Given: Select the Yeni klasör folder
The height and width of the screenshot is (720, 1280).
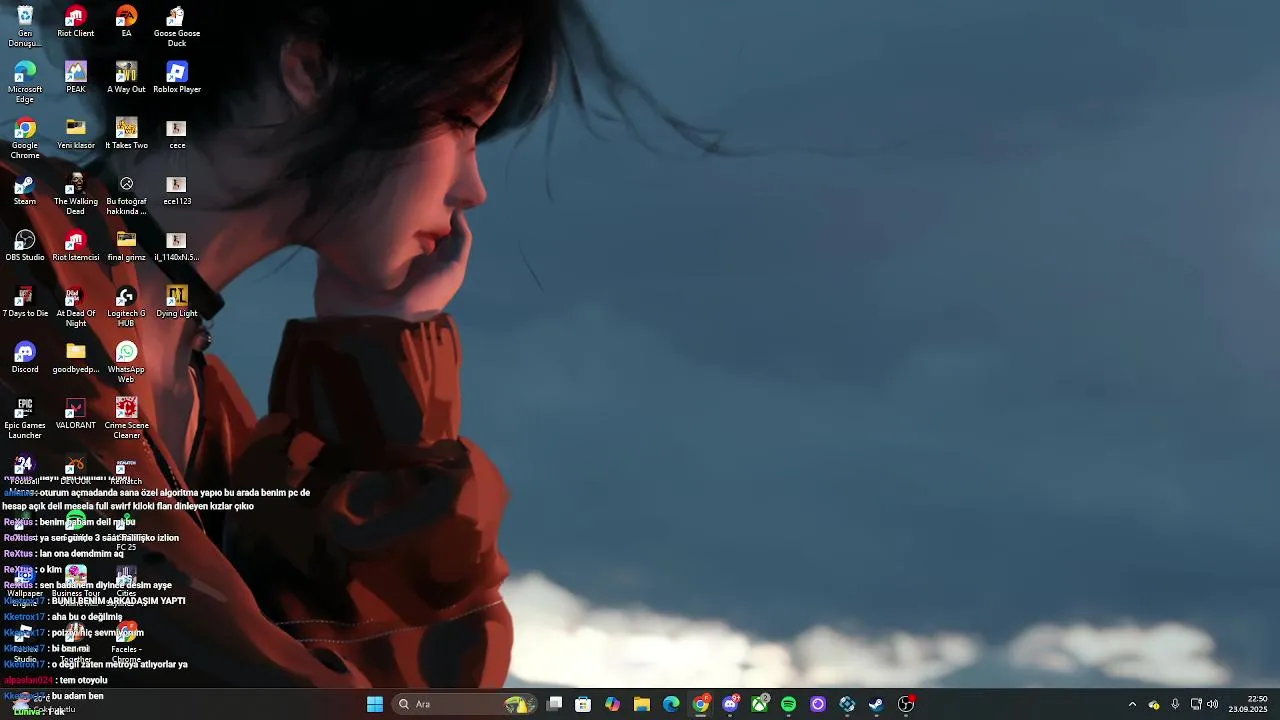Looking at the screenshot, I should click(76, 134).
